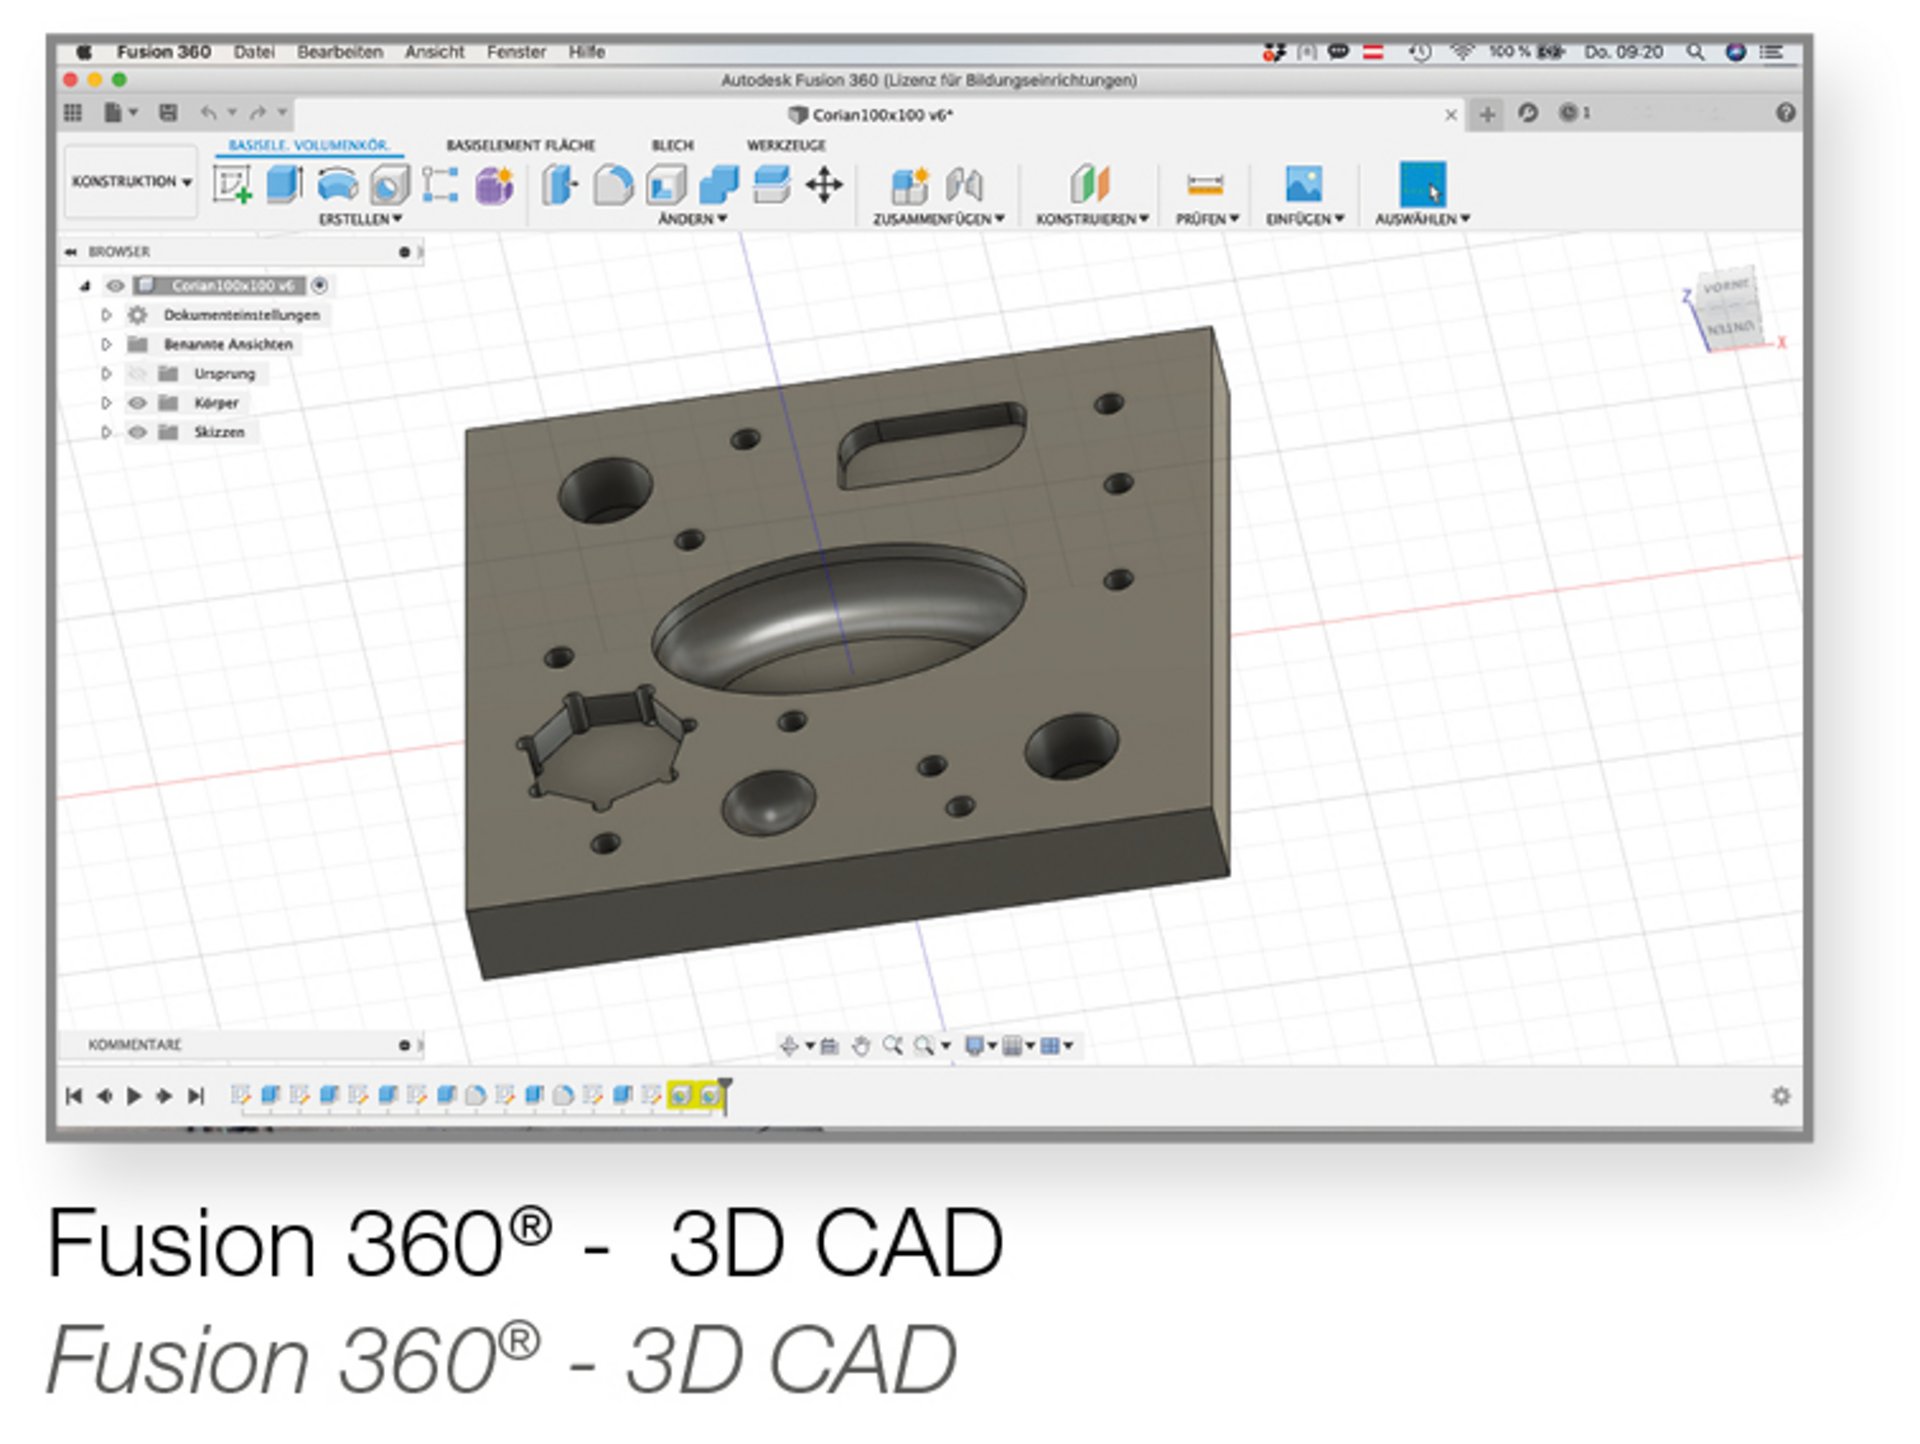The image size is (1920, 1444).
Task: Hide the Körper folder with eye icon
Action: pos(138,403)
